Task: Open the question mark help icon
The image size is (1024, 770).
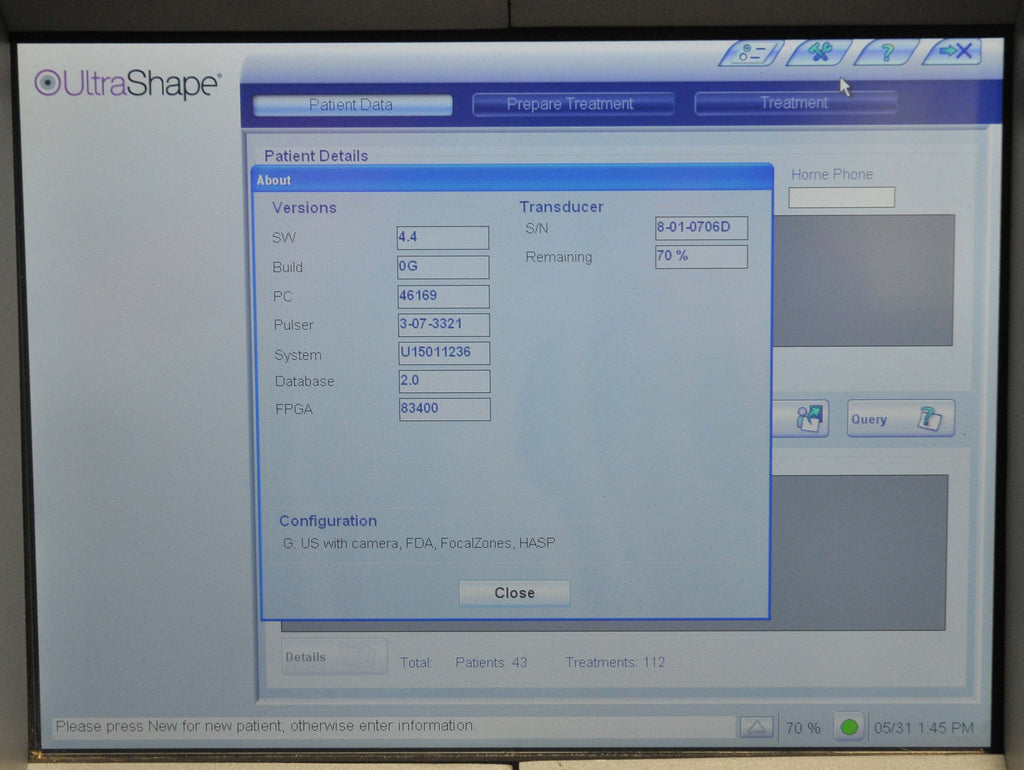Action: tap(886, 52)
